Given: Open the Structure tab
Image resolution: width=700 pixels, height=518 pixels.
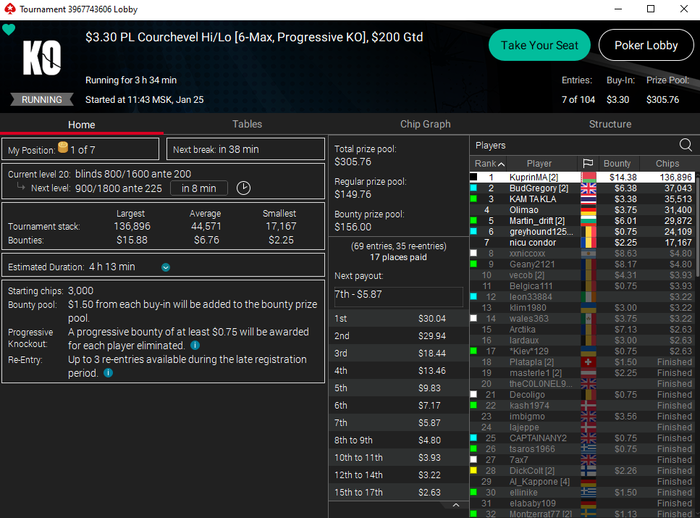Looking at the screenshot, I should tap(610, 124).
